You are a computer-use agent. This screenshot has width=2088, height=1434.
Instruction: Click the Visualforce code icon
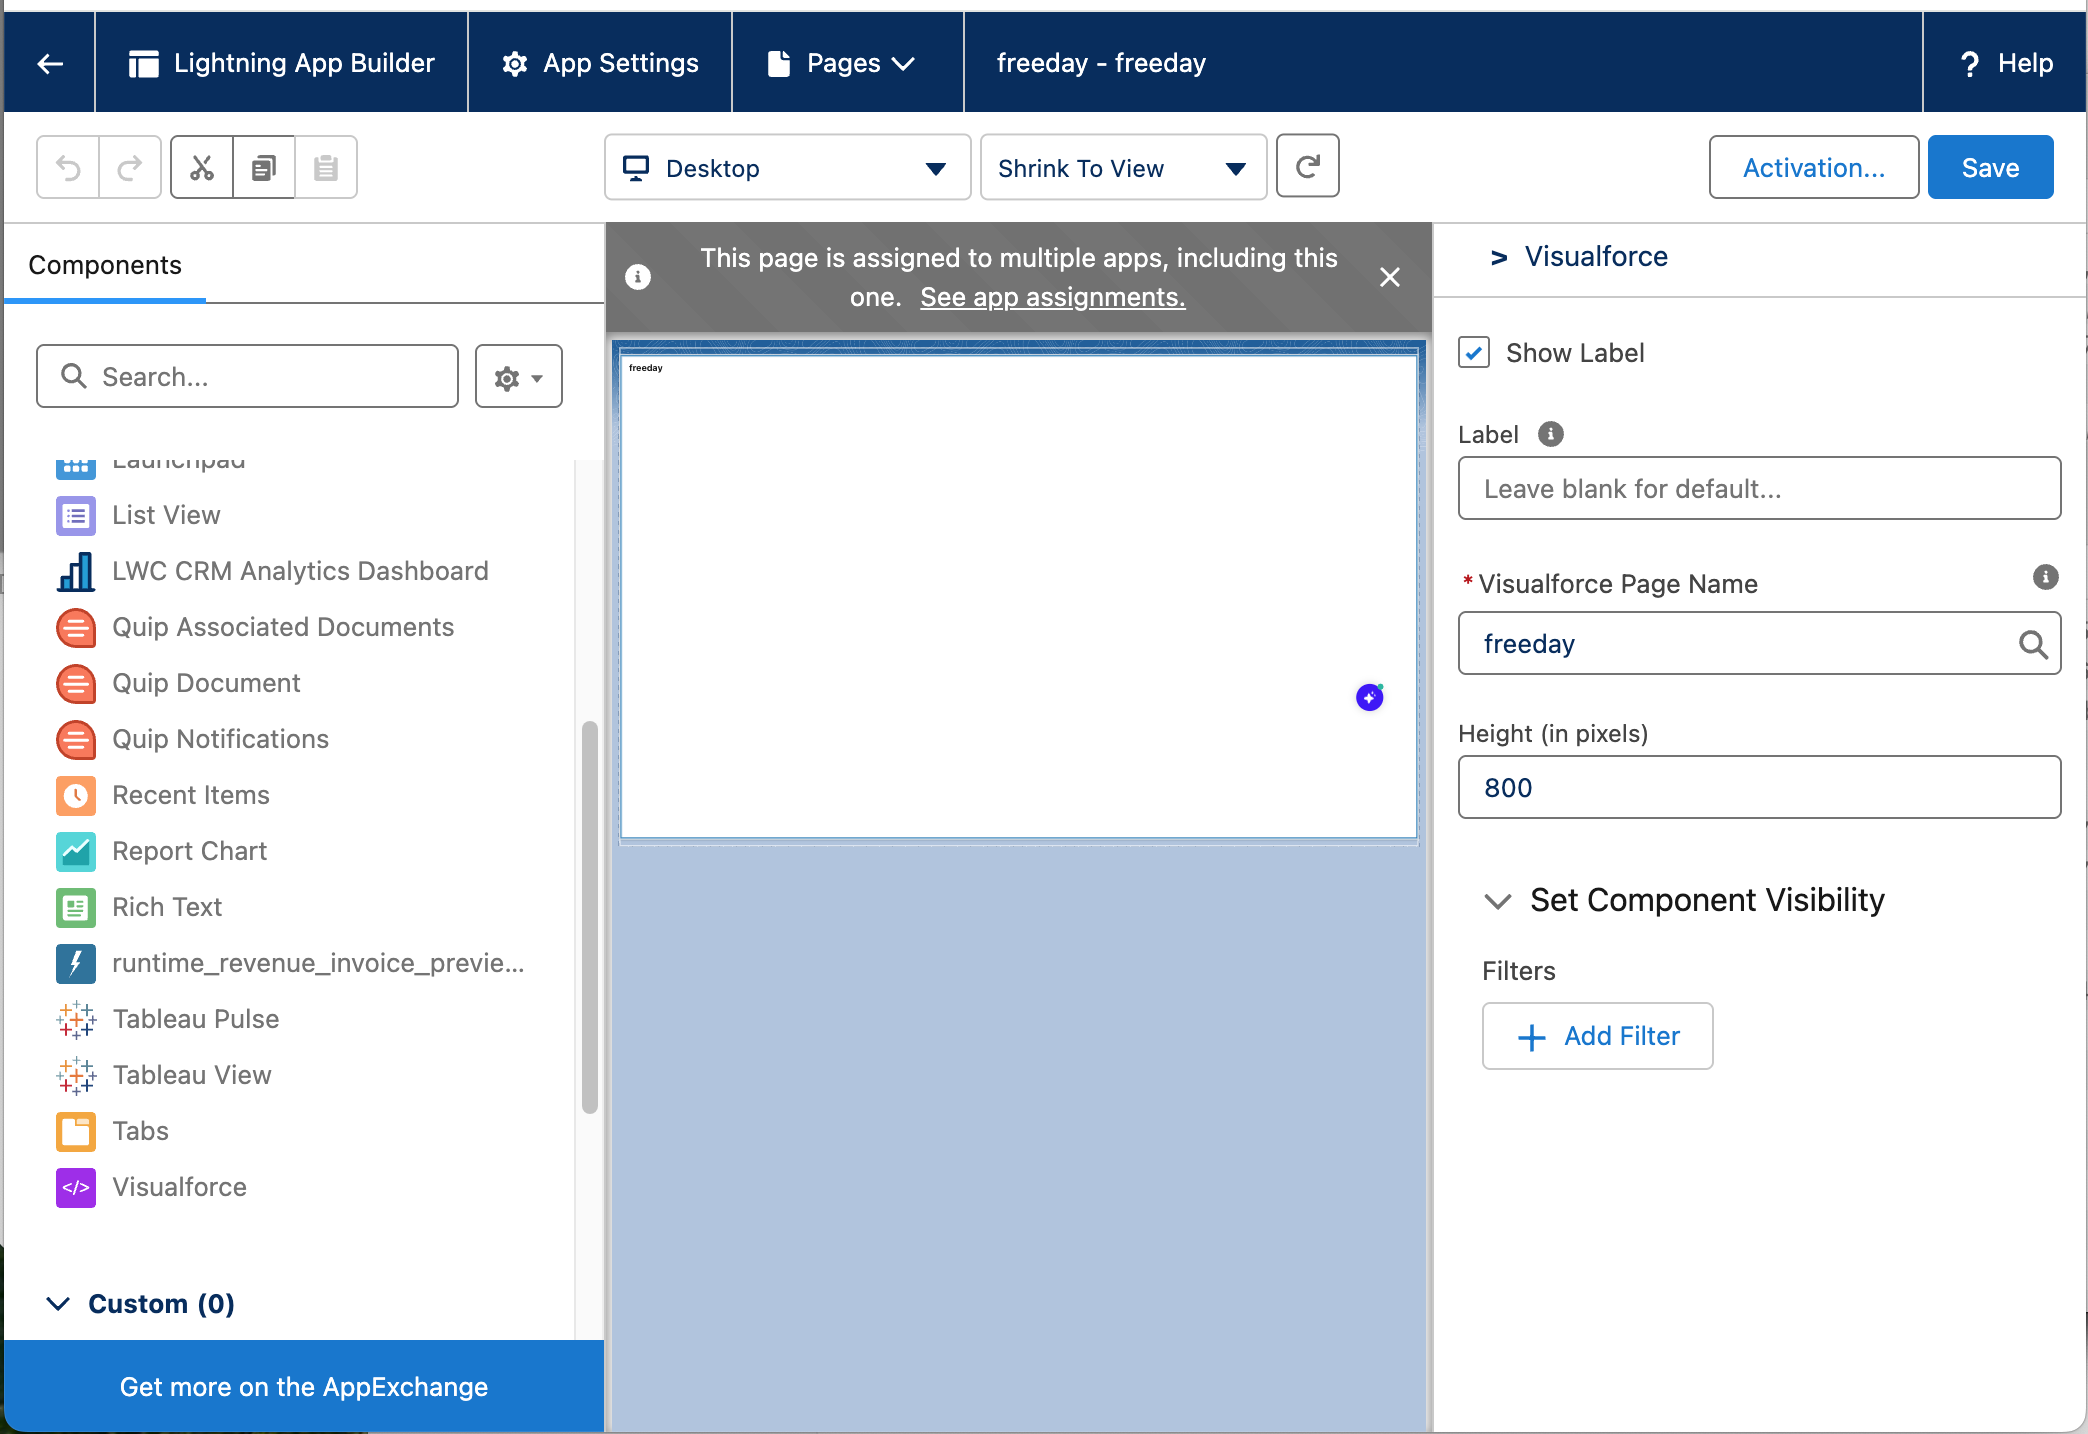[76, 1188]
